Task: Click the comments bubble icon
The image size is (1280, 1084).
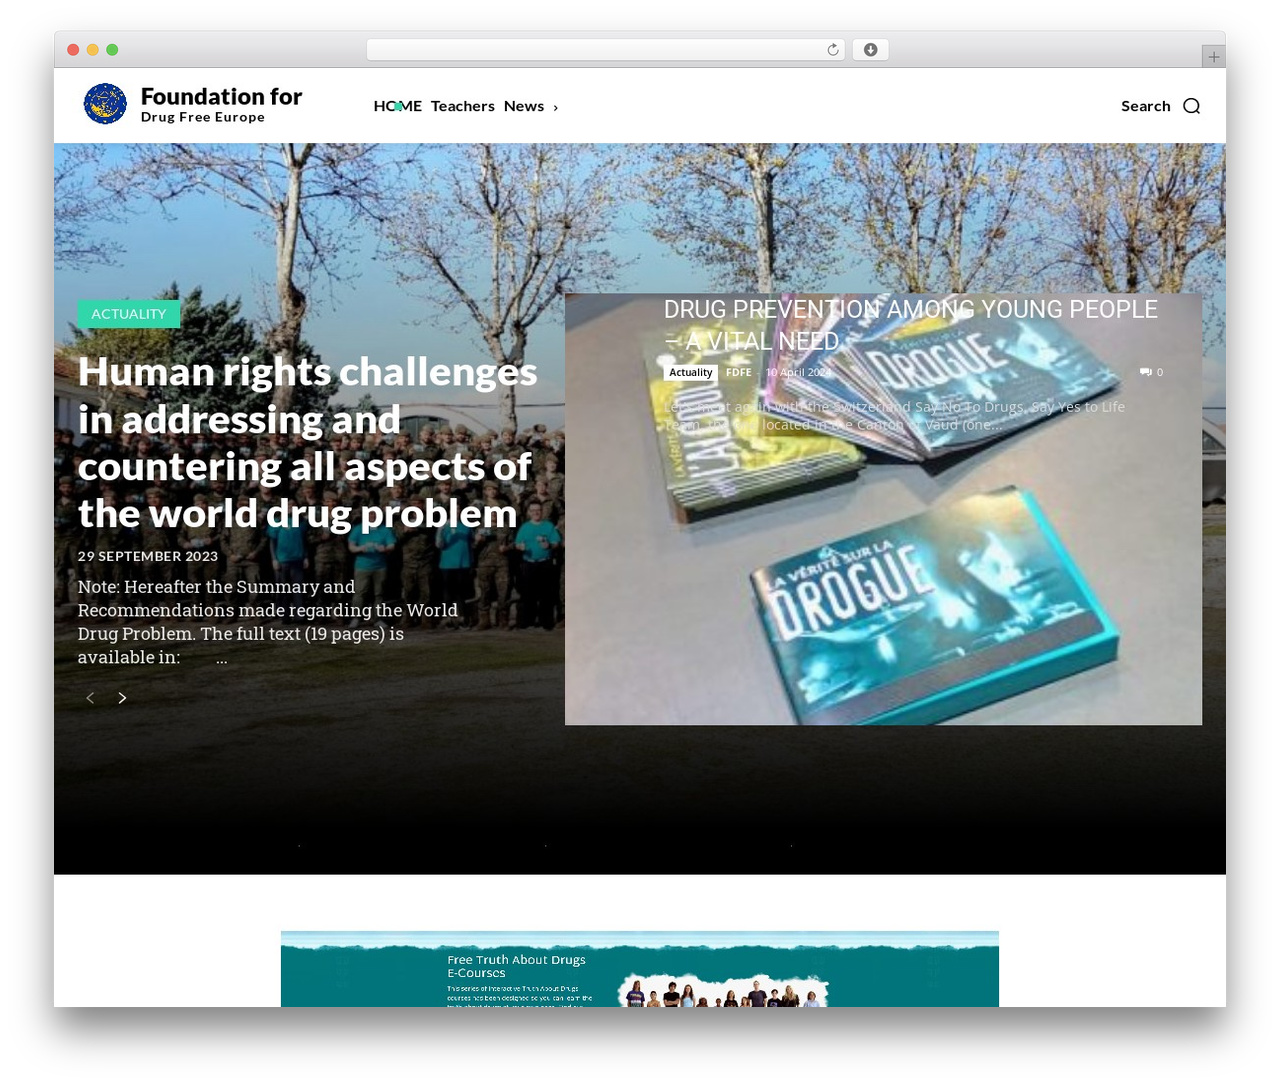Action: point(1146,372)
